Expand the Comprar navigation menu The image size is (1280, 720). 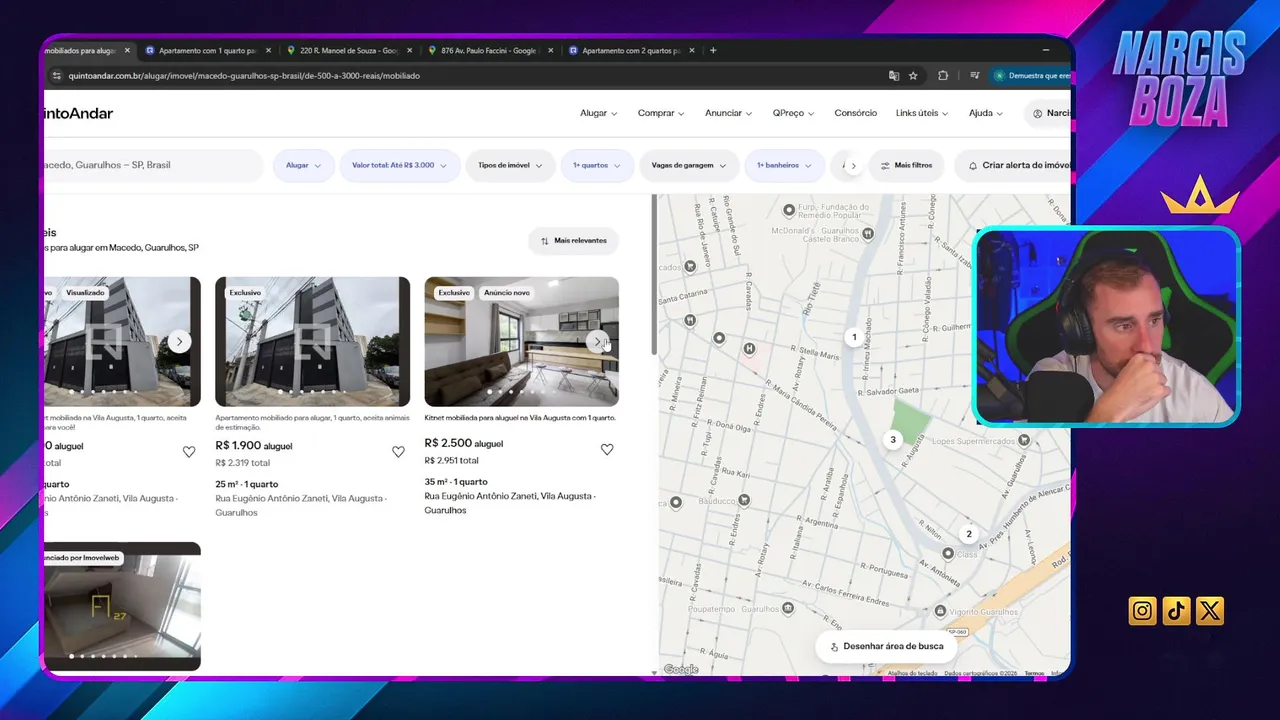[x=661, y=113]
